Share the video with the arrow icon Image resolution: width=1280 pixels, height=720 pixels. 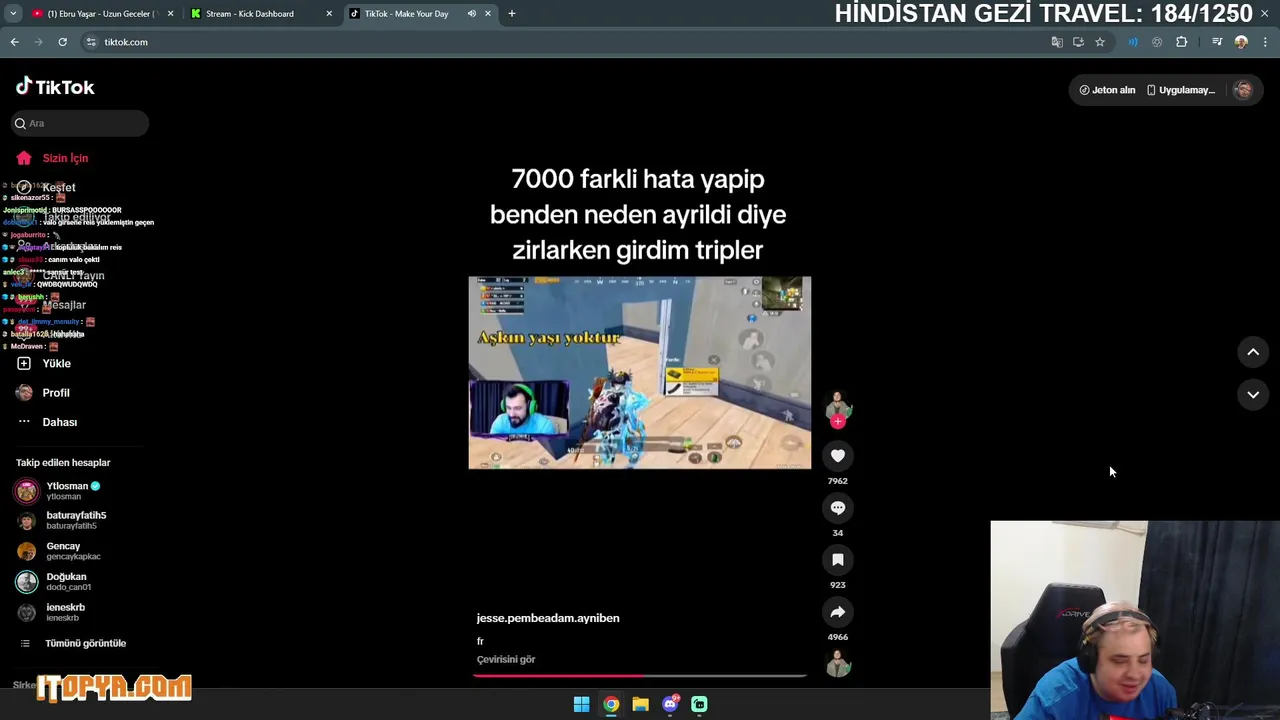pyautogui.click(x=838, y=612)
